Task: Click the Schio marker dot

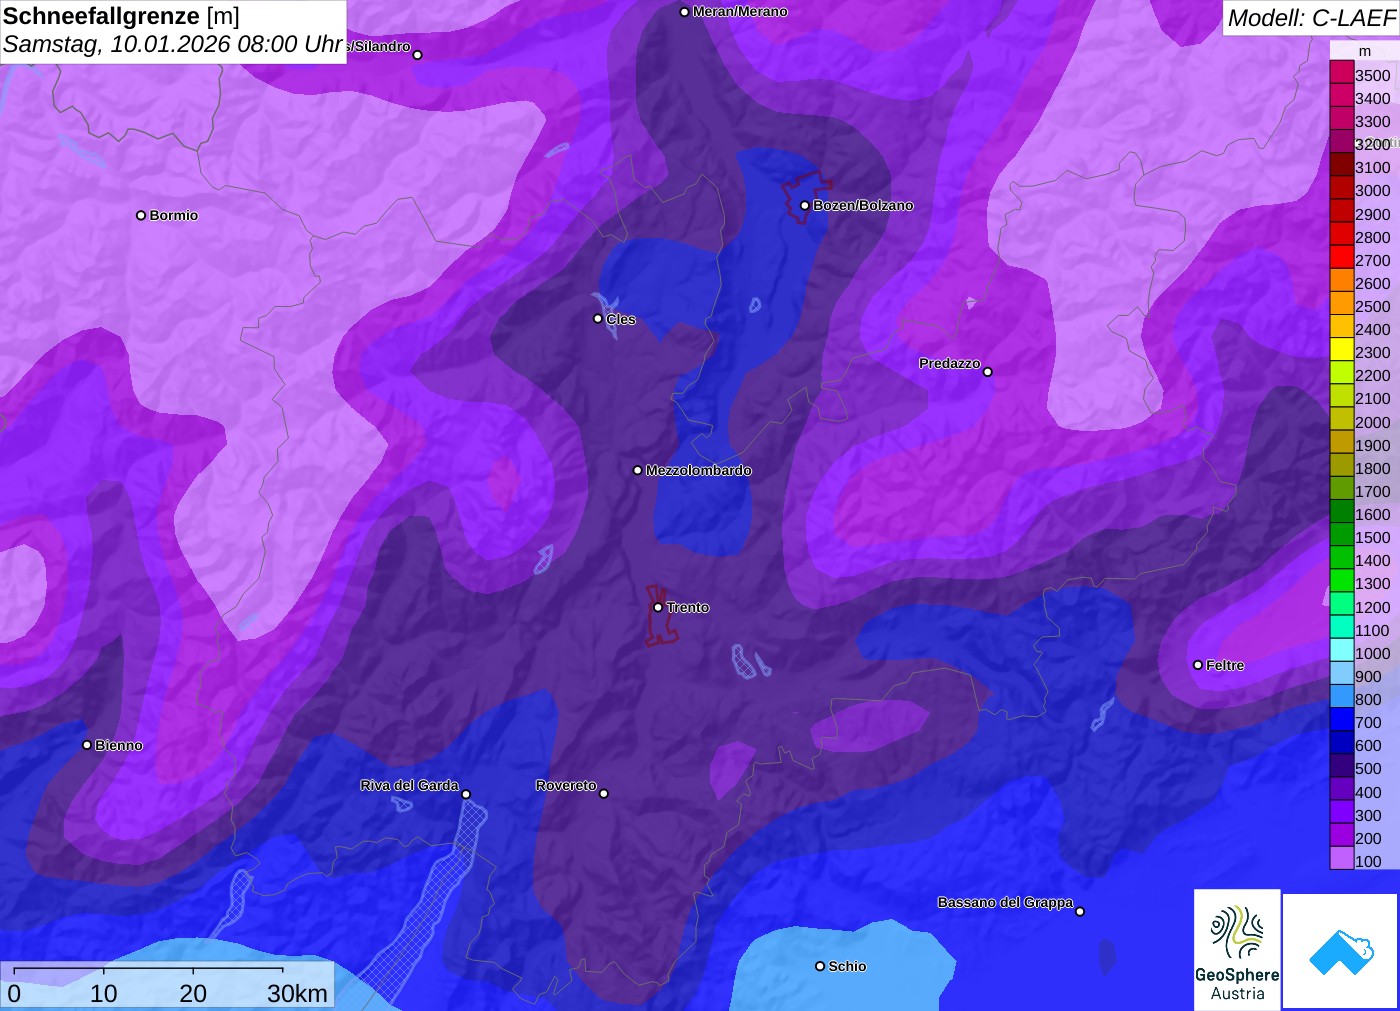Action: tap(820, 966)
